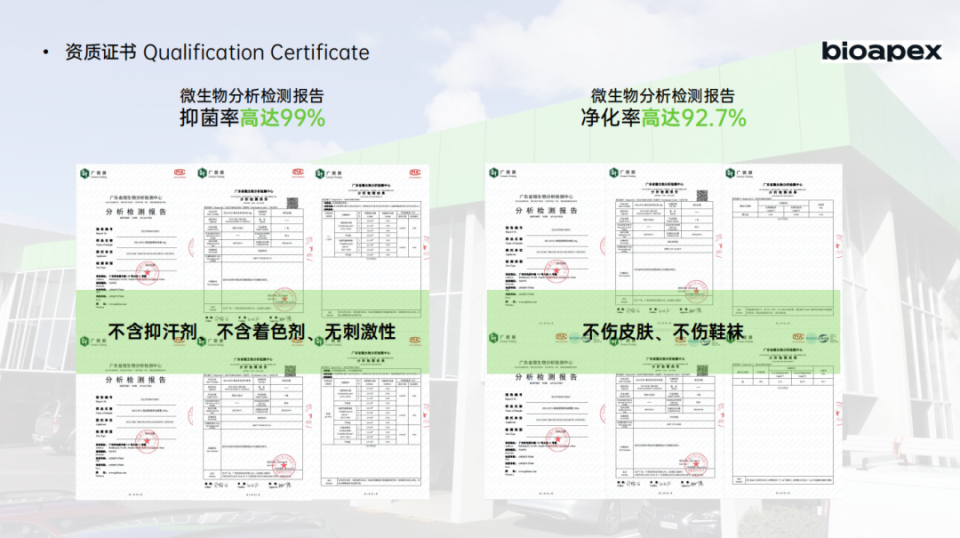Click the QR code on left group's top-middle page
The image size is (960, 538).
[293, 203]
